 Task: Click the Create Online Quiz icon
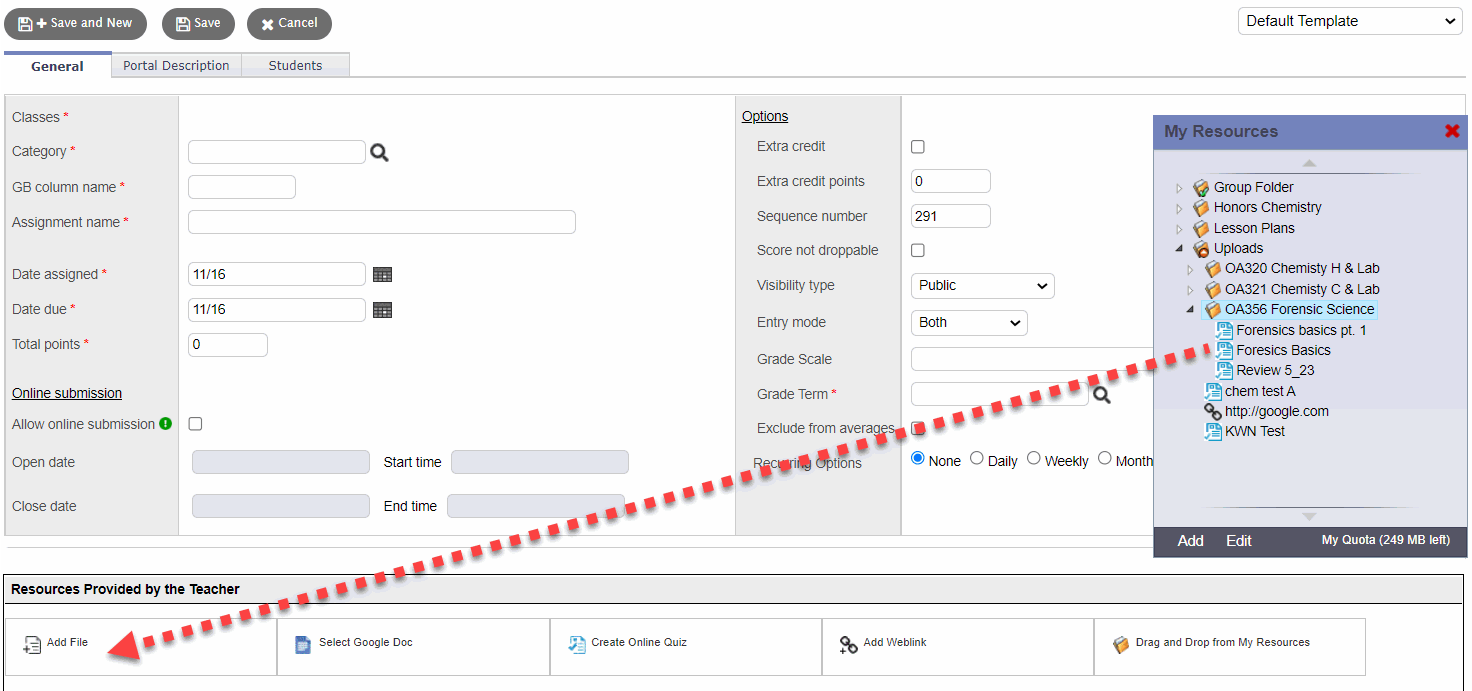pos(576,643)
